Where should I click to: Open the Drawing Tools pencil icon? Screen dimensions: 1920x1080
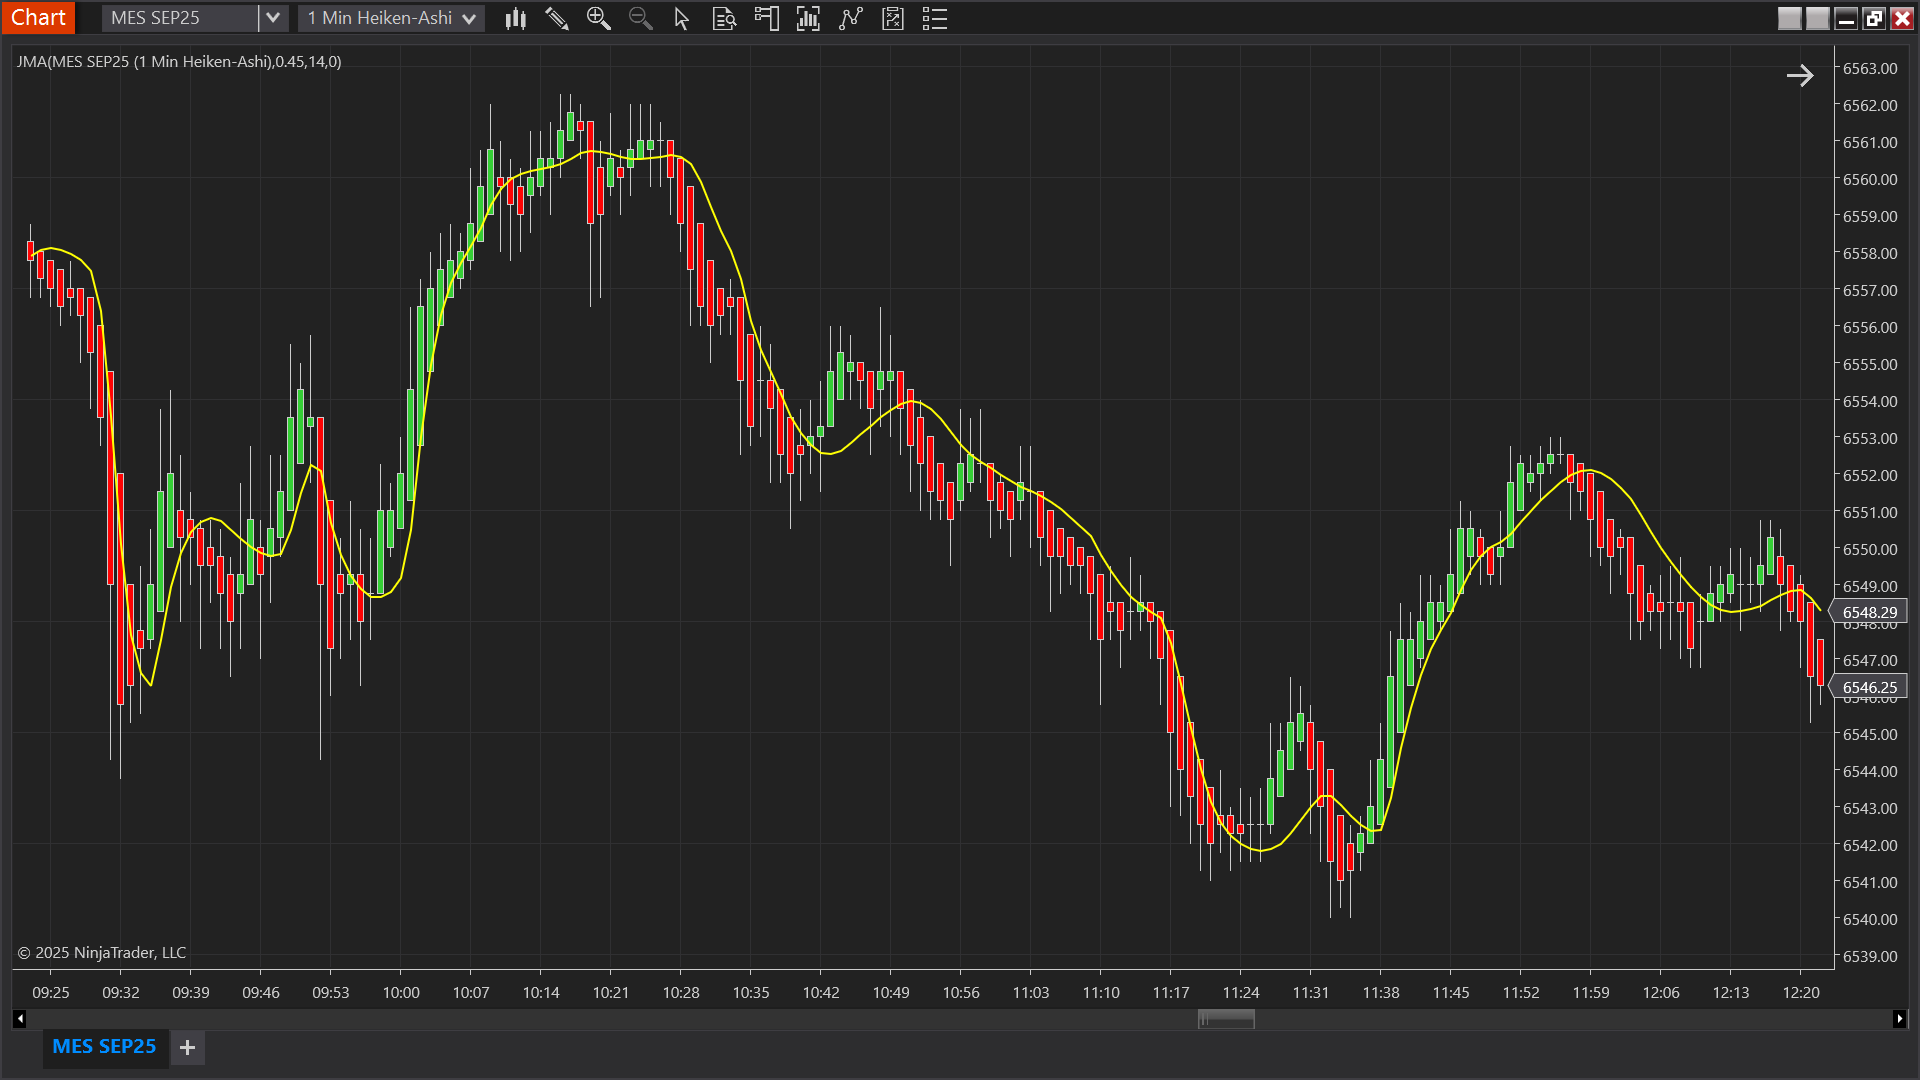[557, 18]
